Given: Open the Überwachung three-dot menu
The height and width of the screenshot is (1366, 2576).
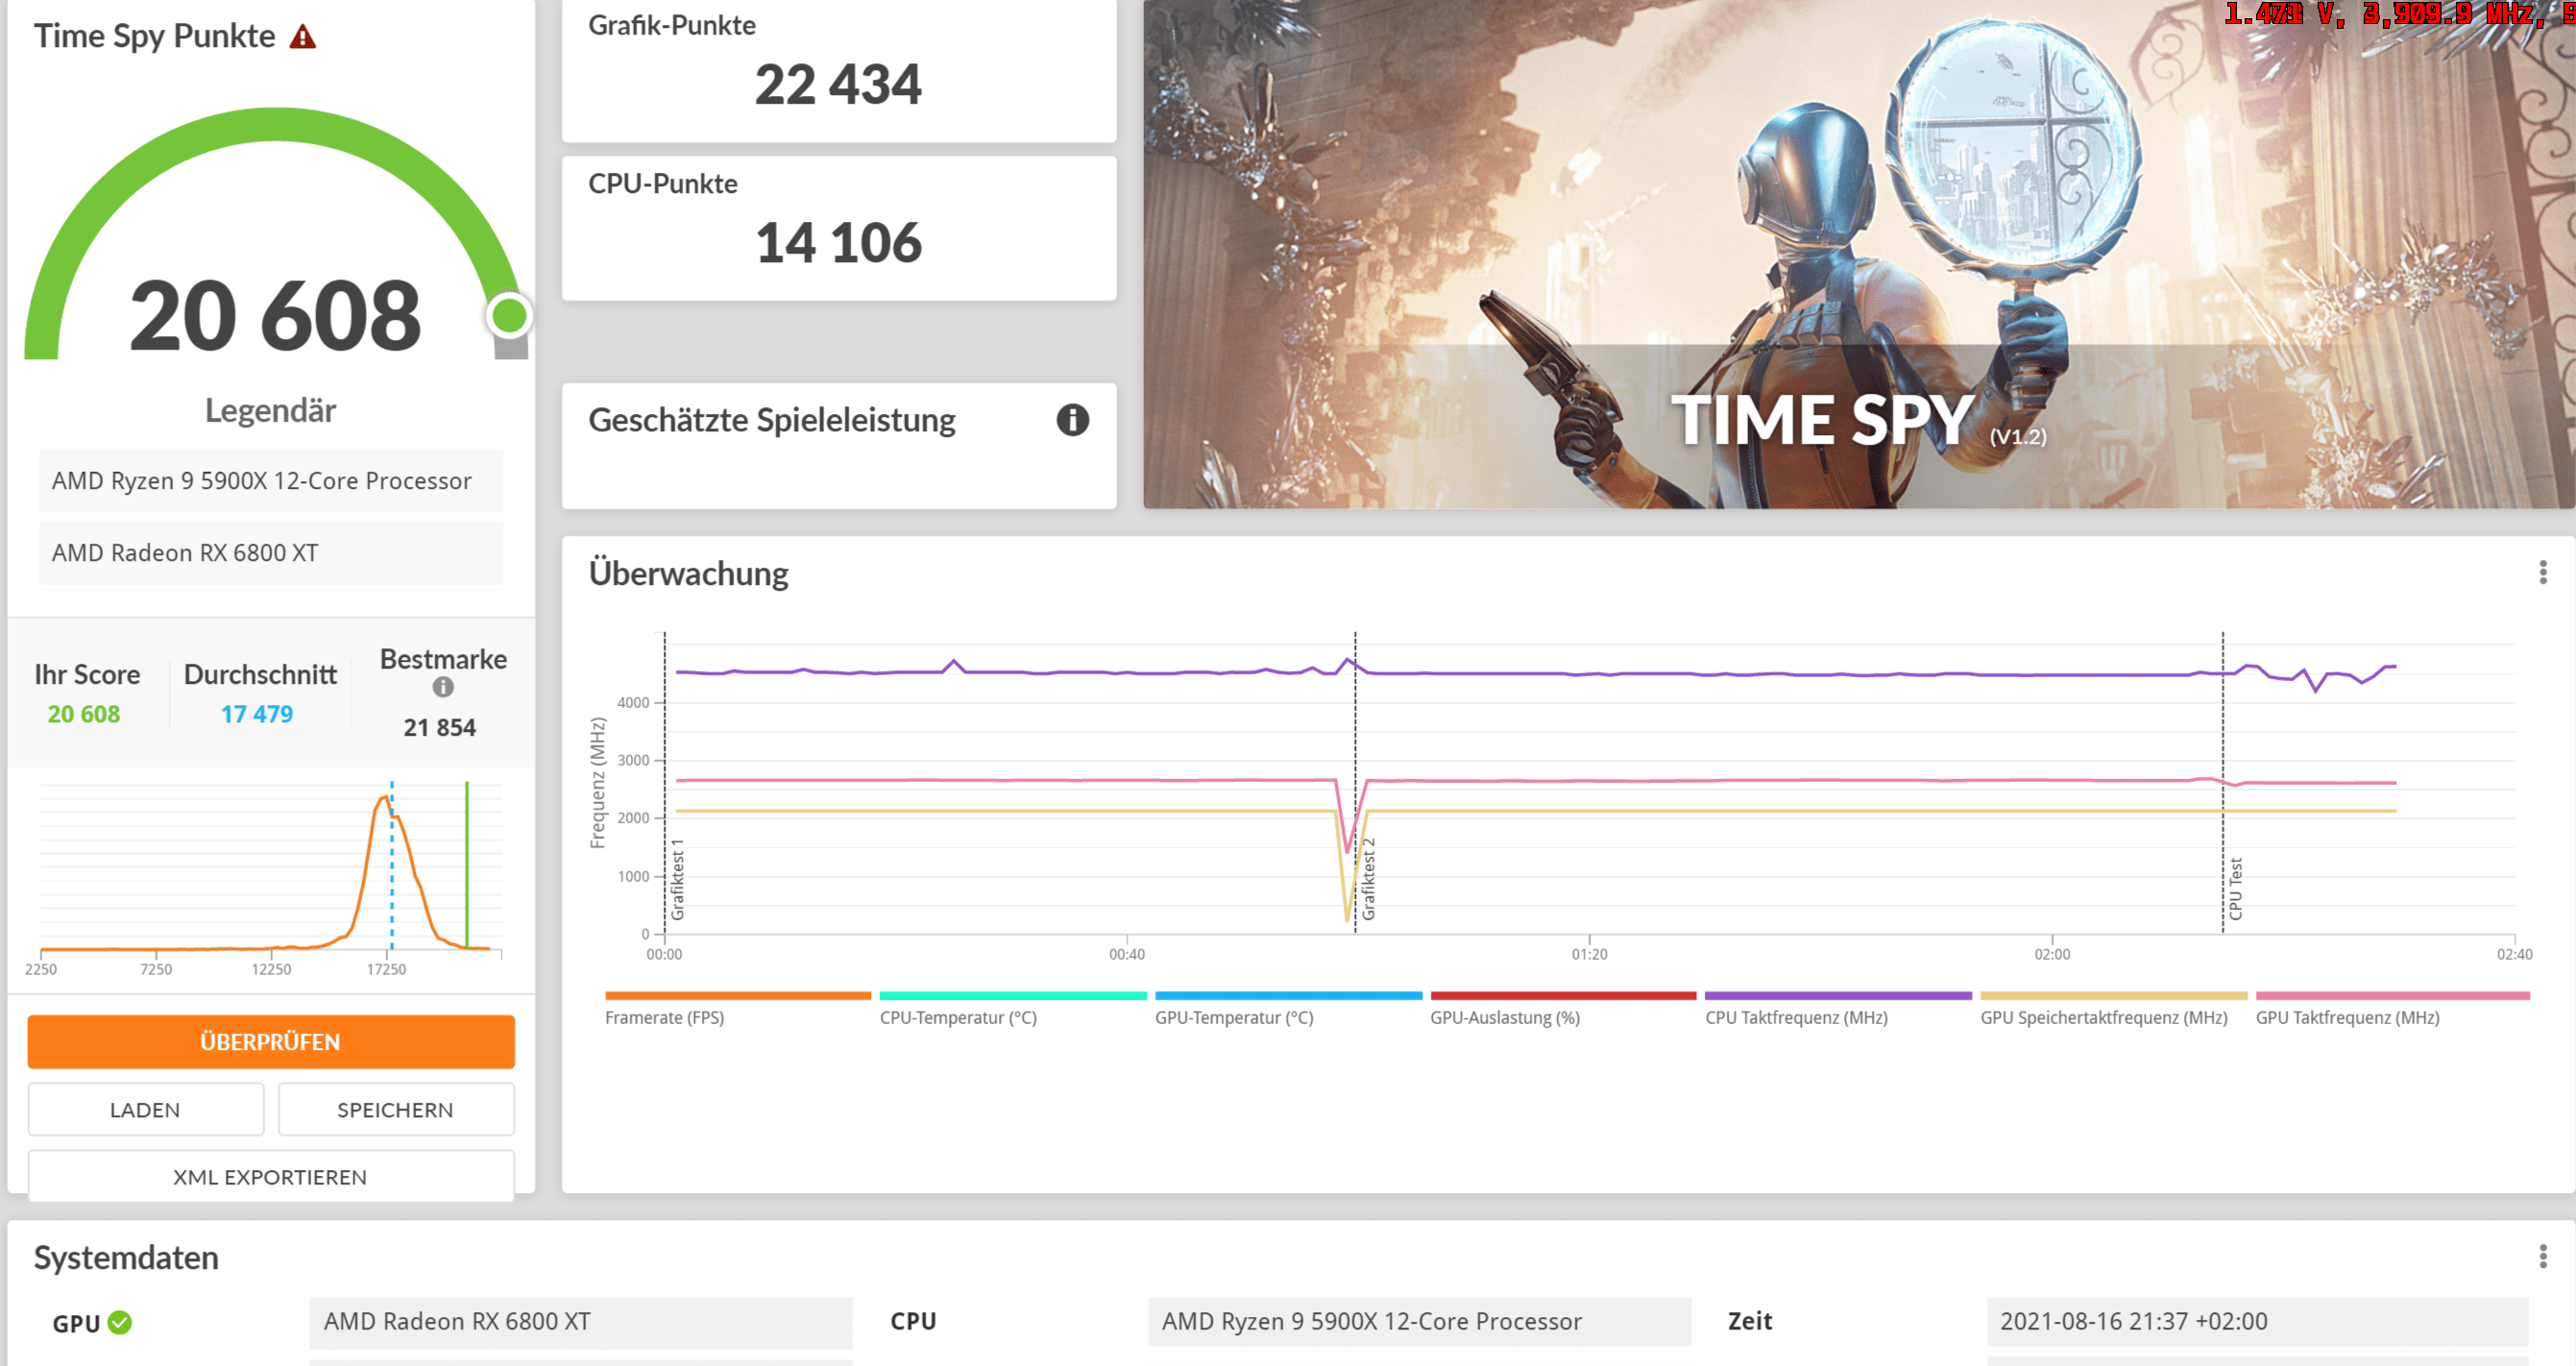Looking at the screenshot, I should pyautogui.click(x=2542, y=573).
